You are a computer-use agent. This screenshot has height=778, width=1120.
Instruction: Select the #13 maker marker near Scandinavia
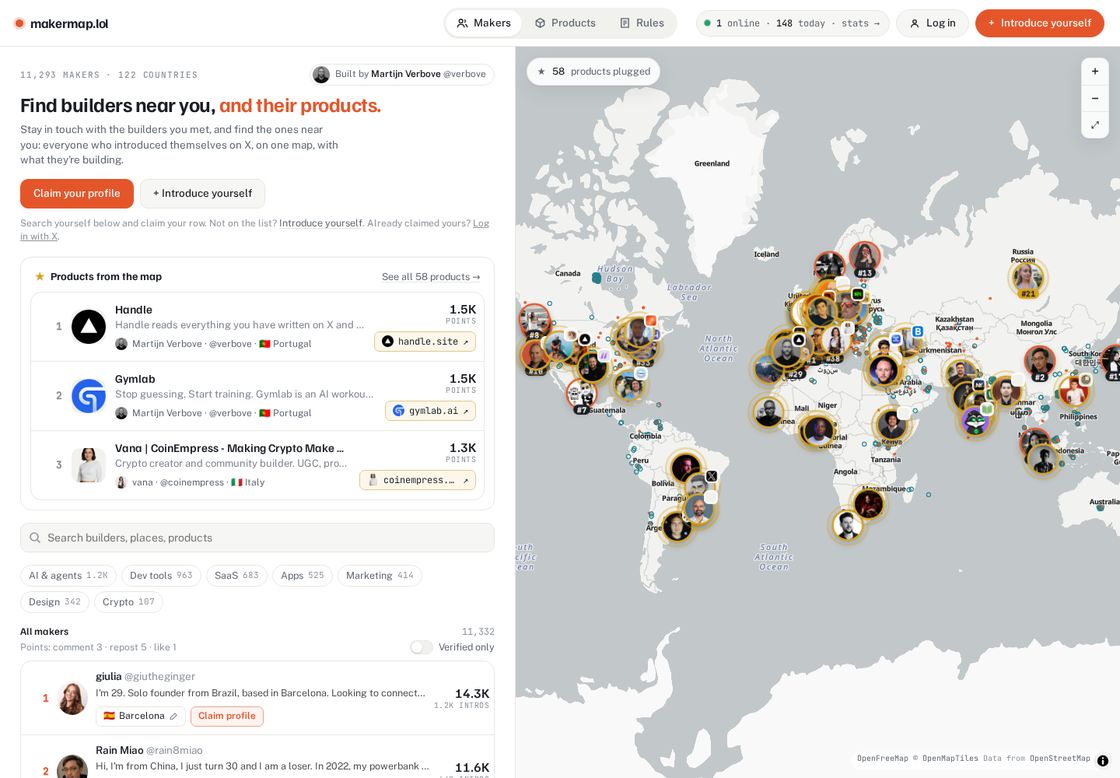pos(864,258)
